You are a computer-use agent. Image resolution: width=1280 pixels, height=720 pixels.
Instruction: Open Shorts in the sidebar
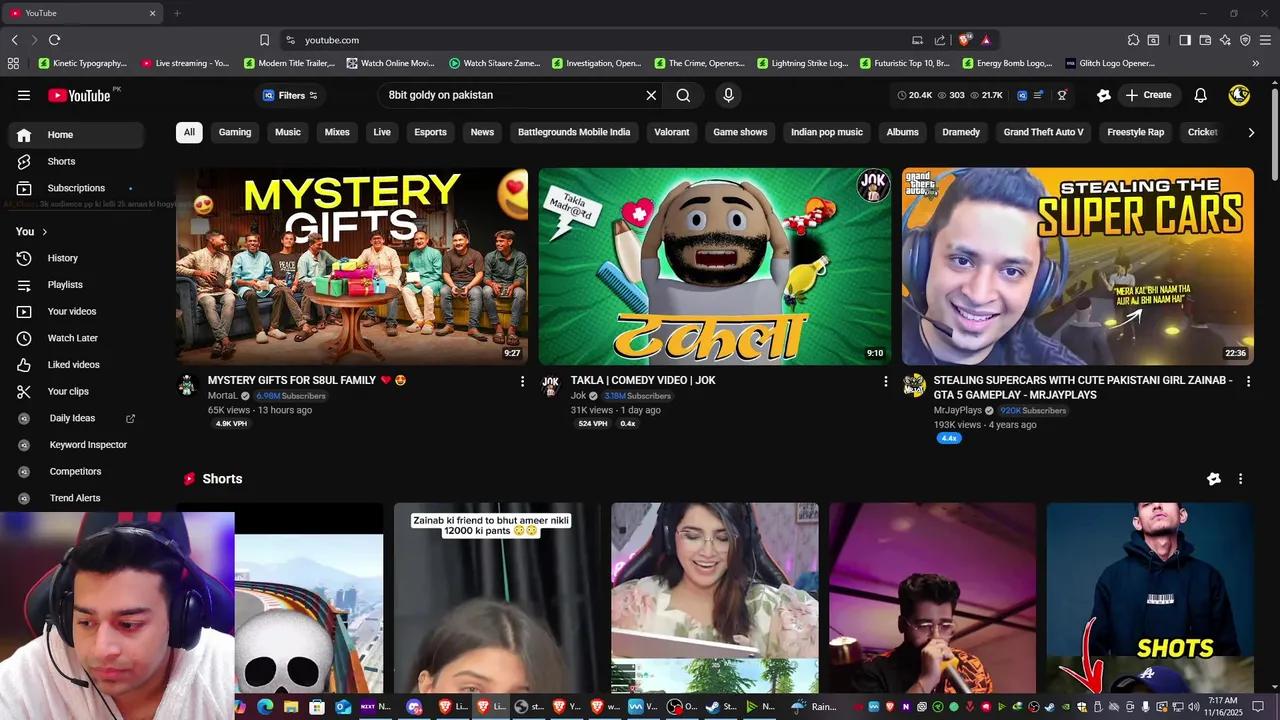pos(76,161)
